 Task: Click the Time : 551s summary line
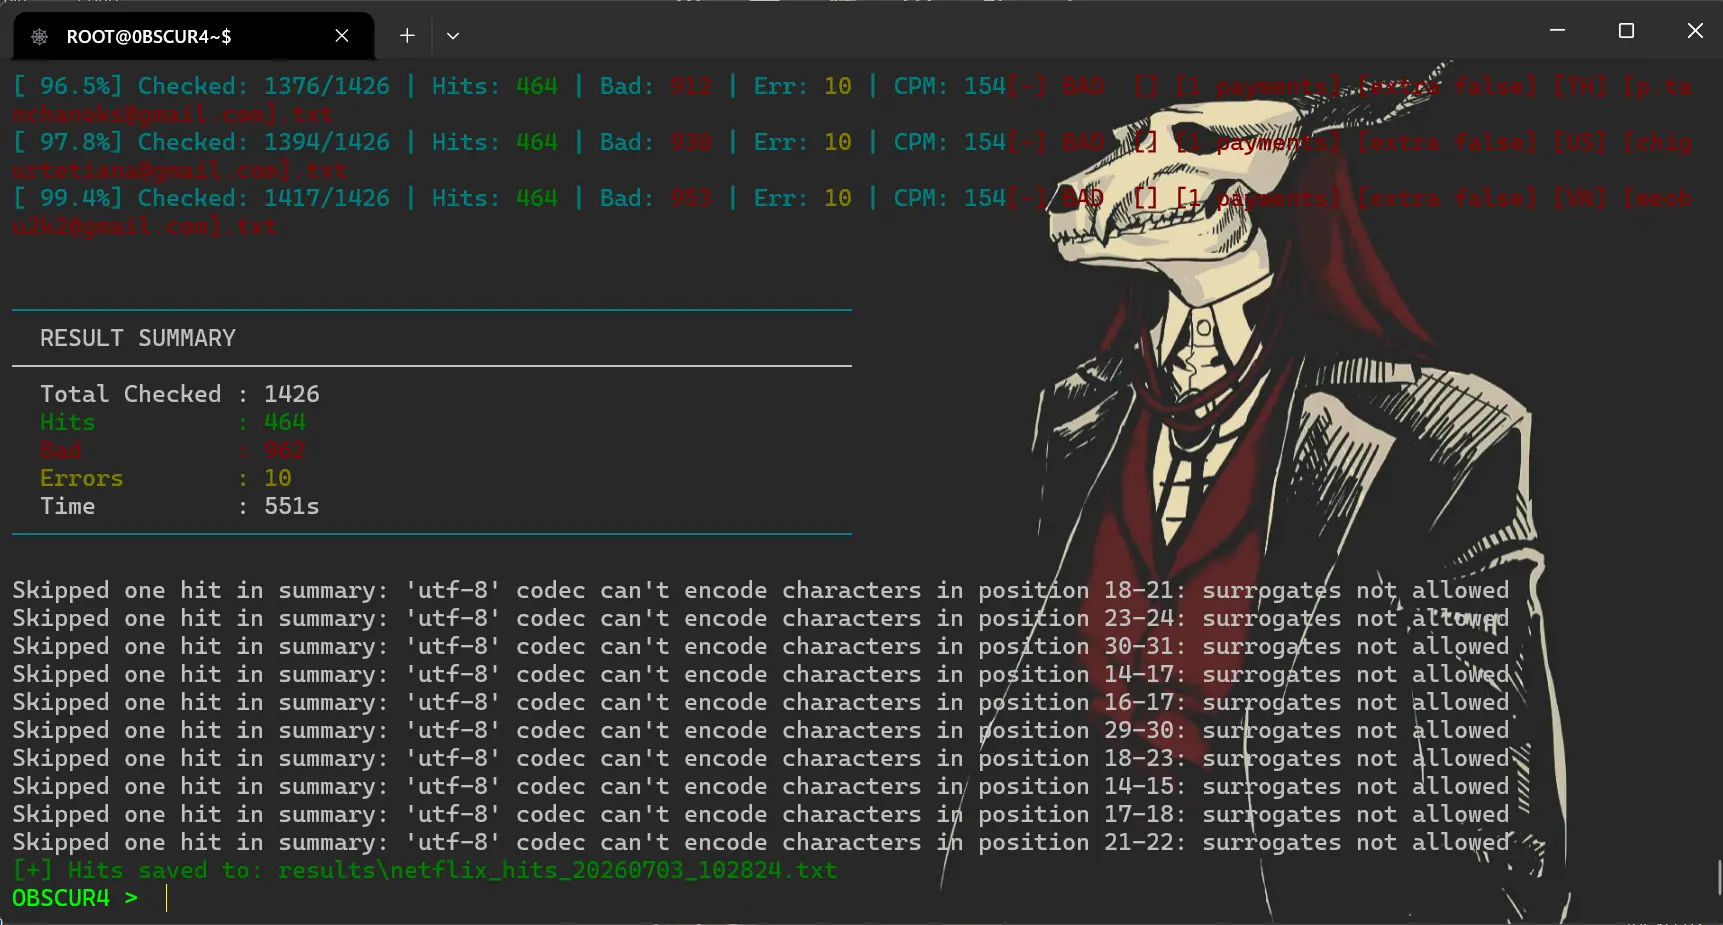[x=180, y=506]
